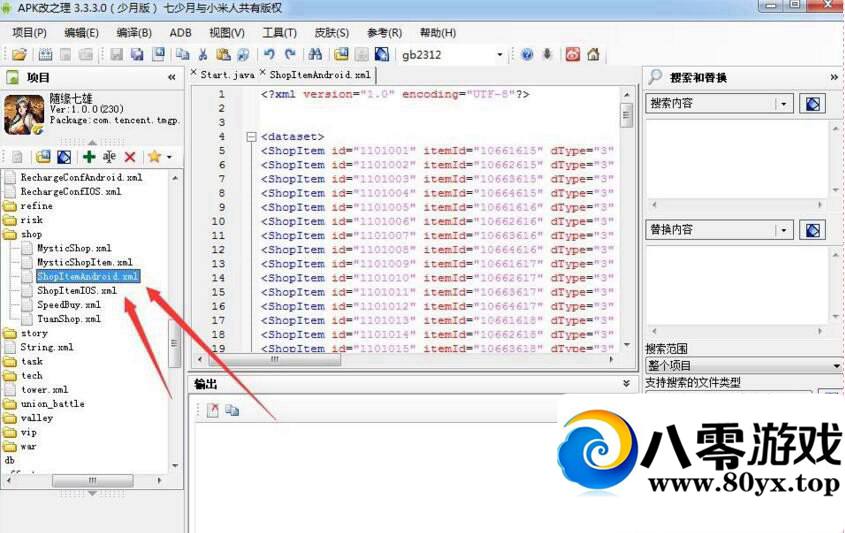The image size is (845, 533).
Task: Select the vip folder in the tree
Action: [28, 432]
